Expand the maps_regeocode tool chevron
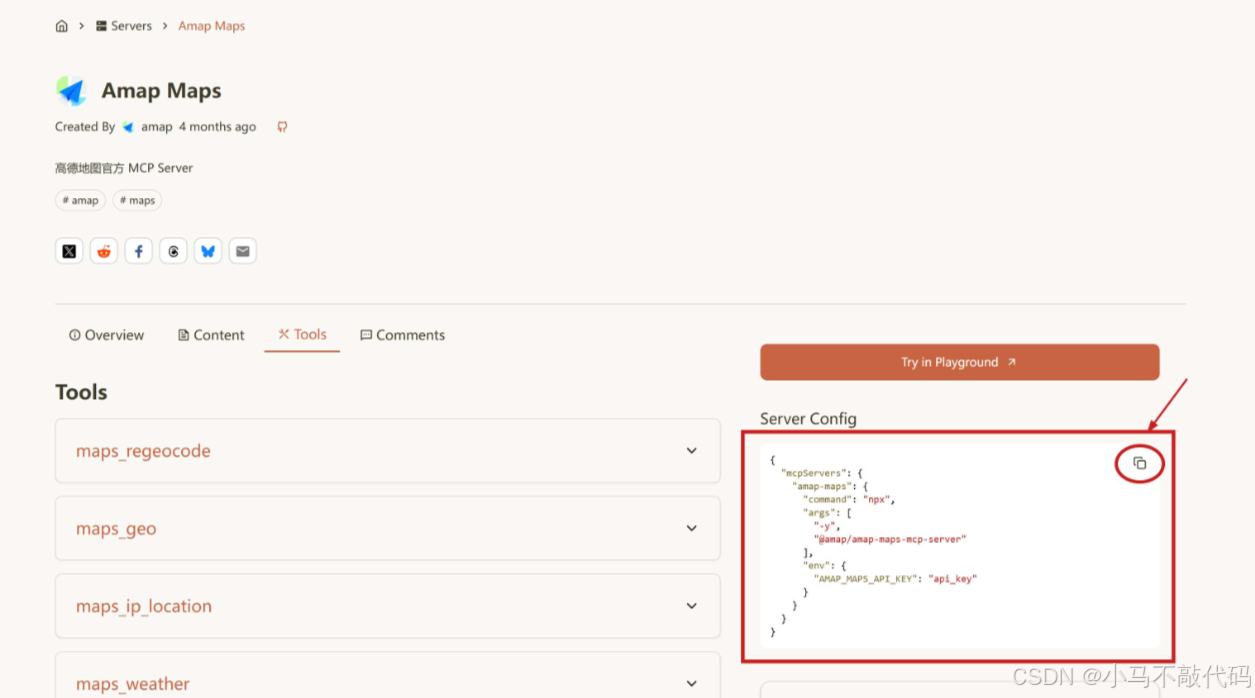Screen dimensions: 1255x698 [691, 451]
